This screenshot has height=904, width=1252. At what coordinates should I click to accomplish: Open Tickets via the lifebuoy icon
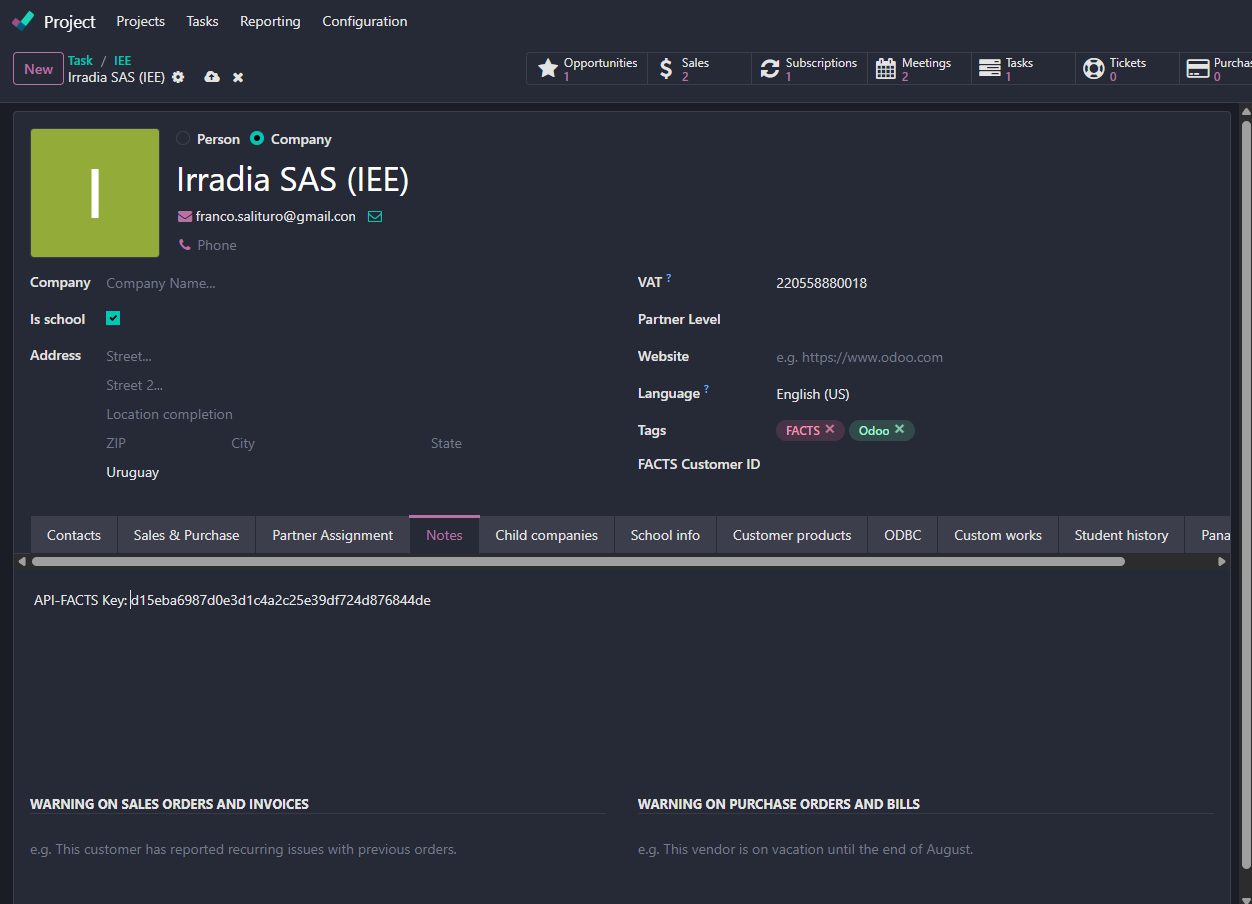1094,68
